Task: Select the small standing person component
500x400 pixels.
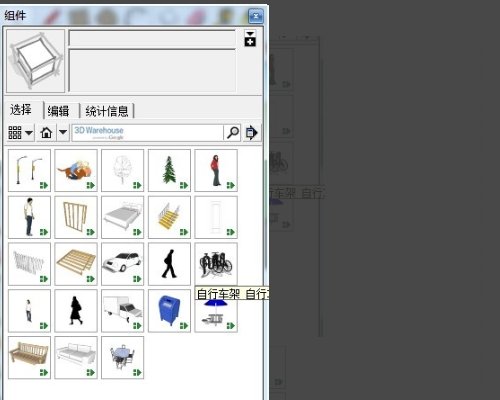Action: pos(29,311)
